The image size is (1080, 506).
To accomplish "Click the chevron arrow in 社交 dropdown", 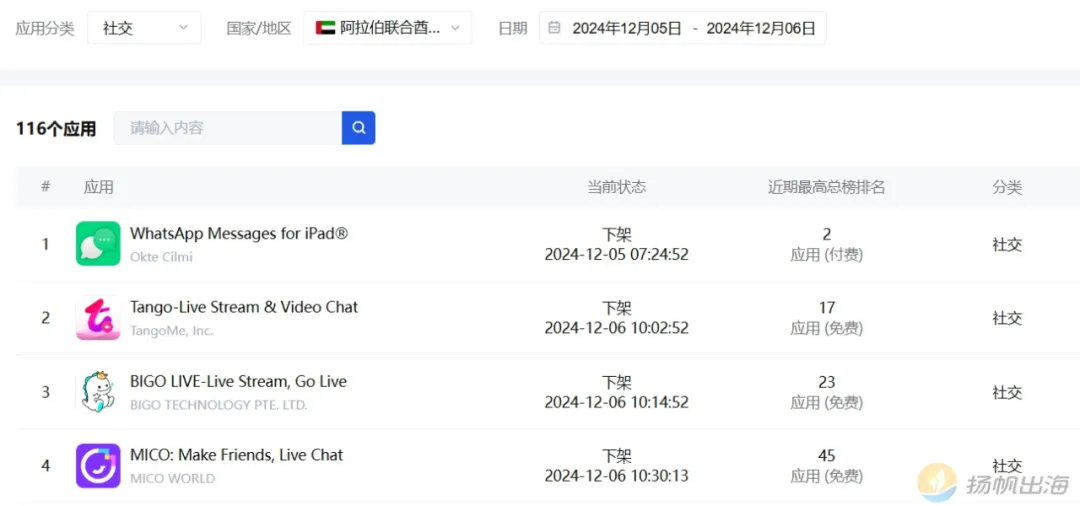I will click(183, 28).
